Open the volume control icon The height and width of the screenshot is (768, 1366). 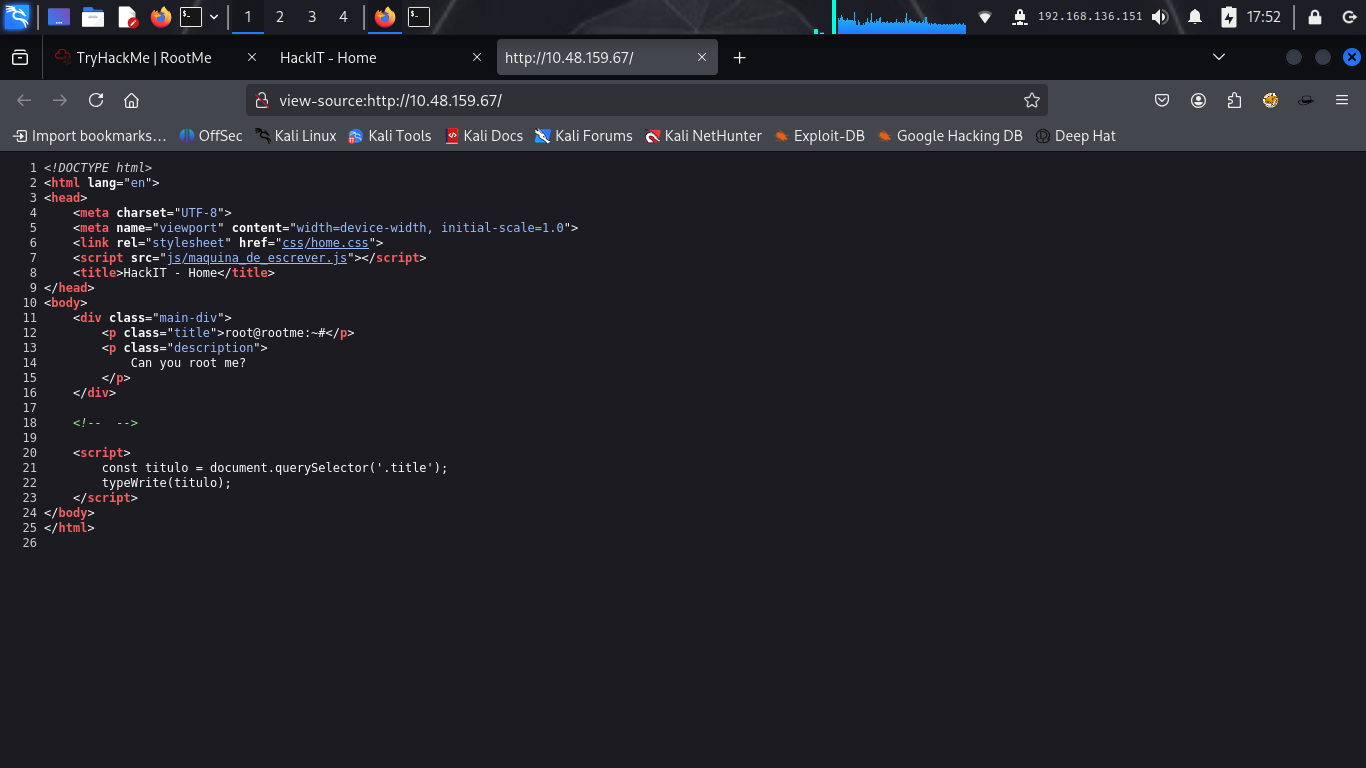tap(1160, 17)
